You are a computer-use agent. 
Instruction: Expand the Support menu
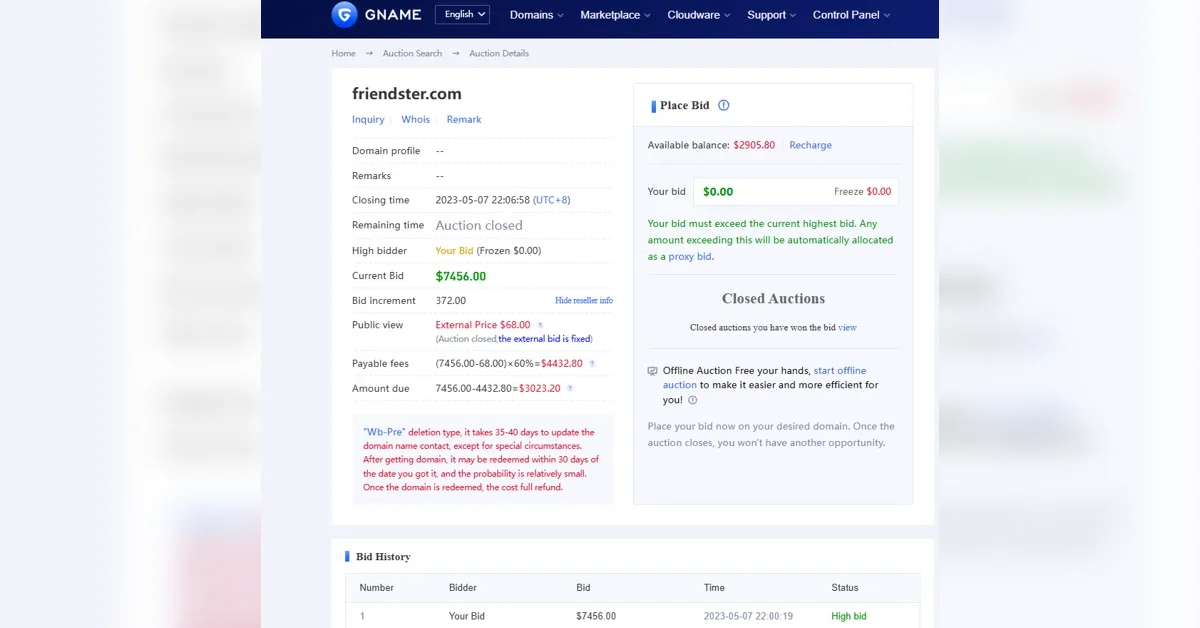click(x=772, y=15)
